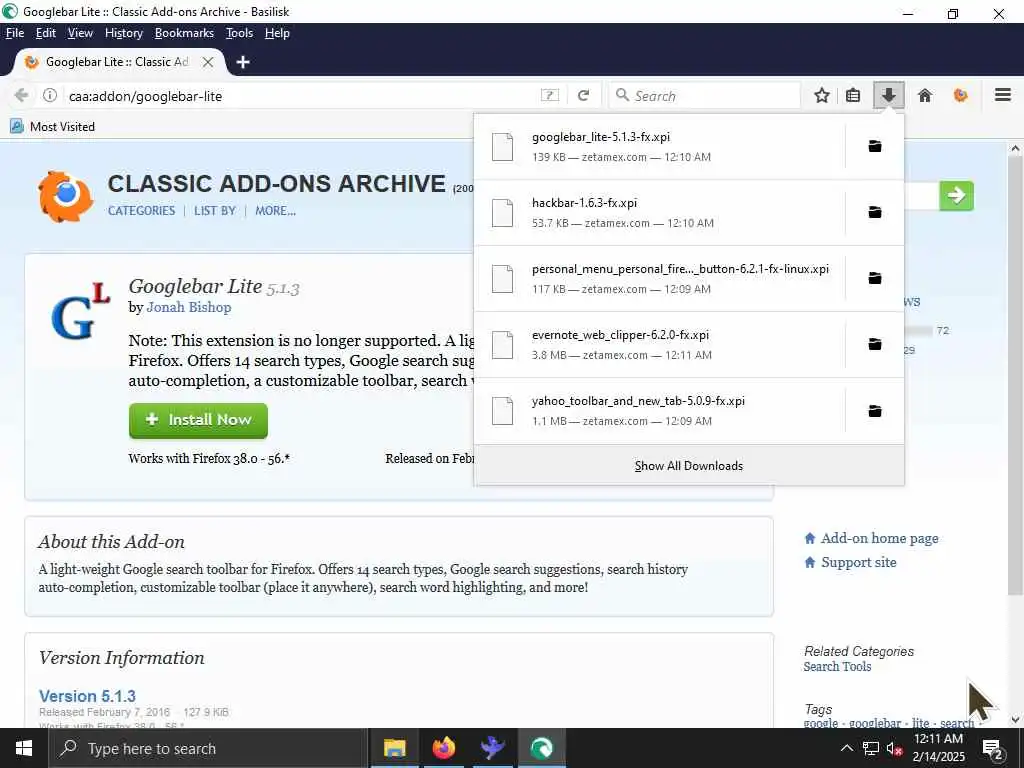Go to home page via home icon

[x=925, y=96]
